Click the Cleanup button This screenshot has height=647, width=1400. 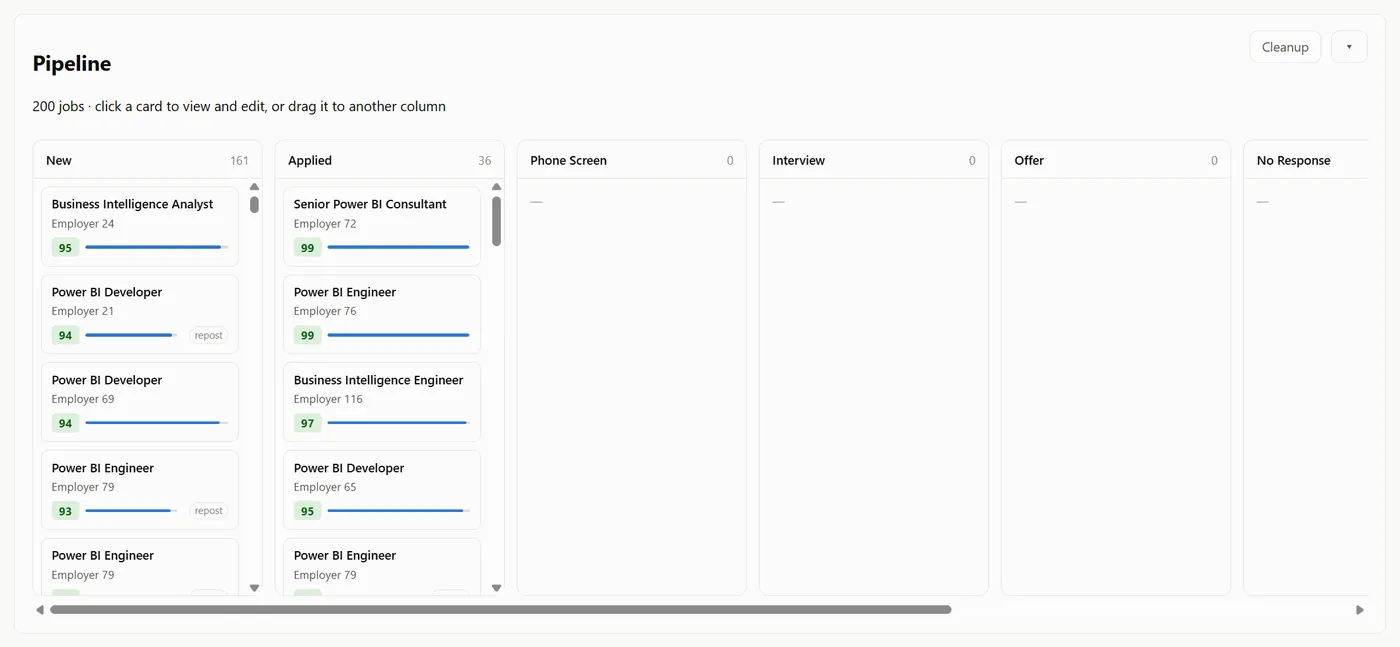(x=1285, y=47)
